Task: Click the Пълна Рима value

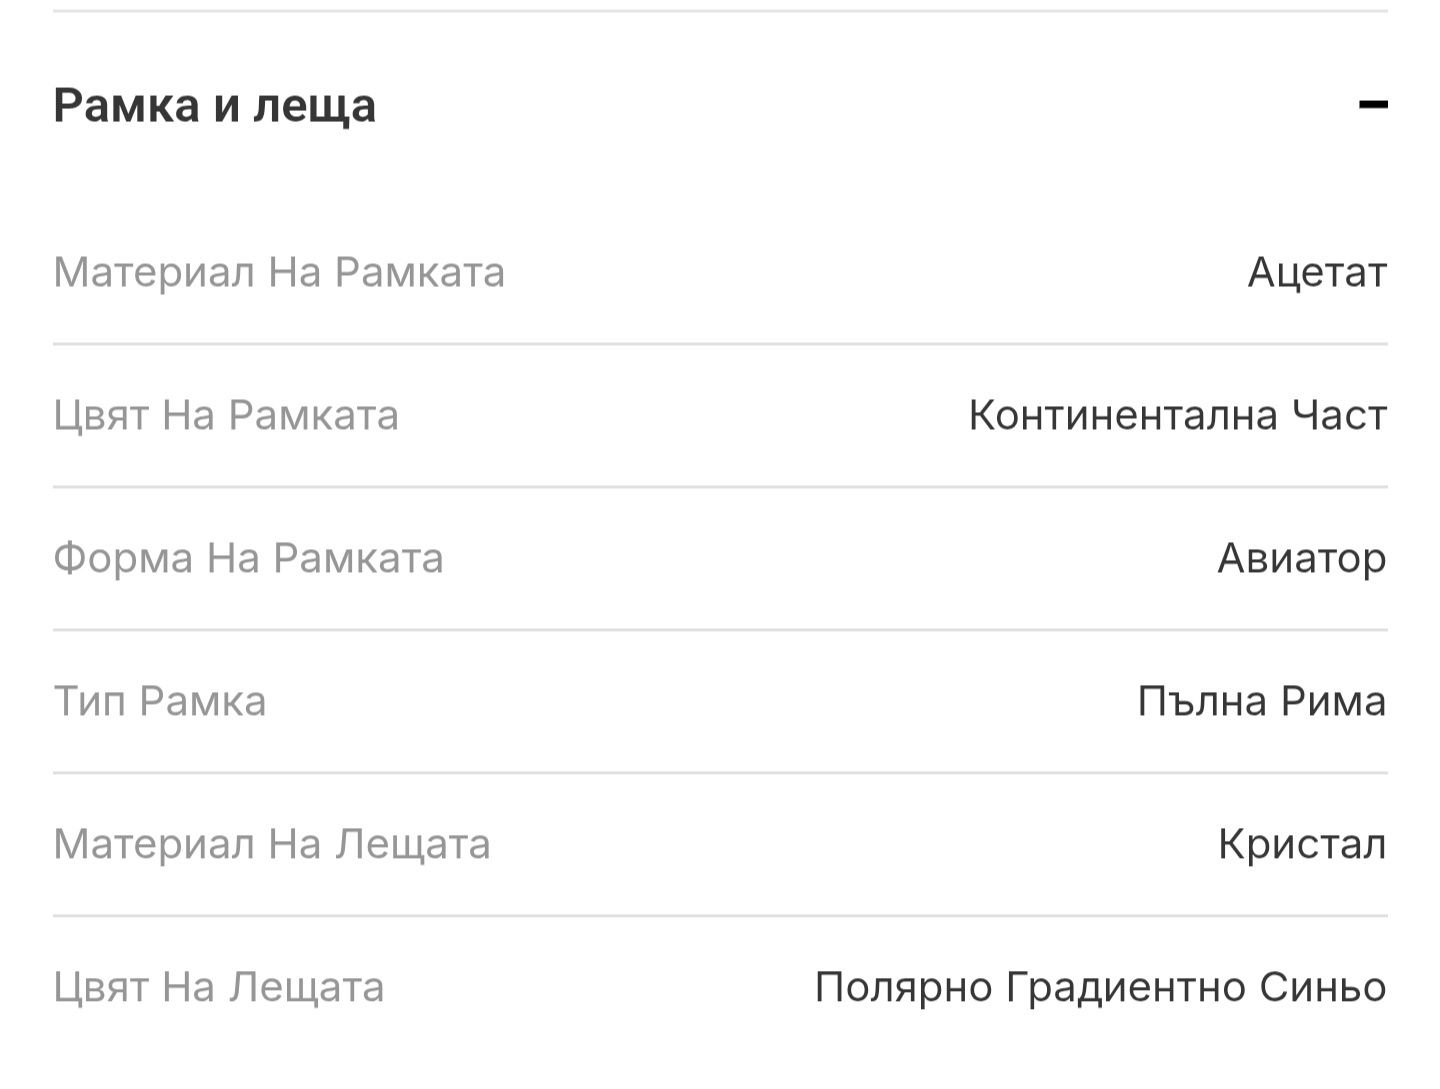Action: coord(1262,701)
